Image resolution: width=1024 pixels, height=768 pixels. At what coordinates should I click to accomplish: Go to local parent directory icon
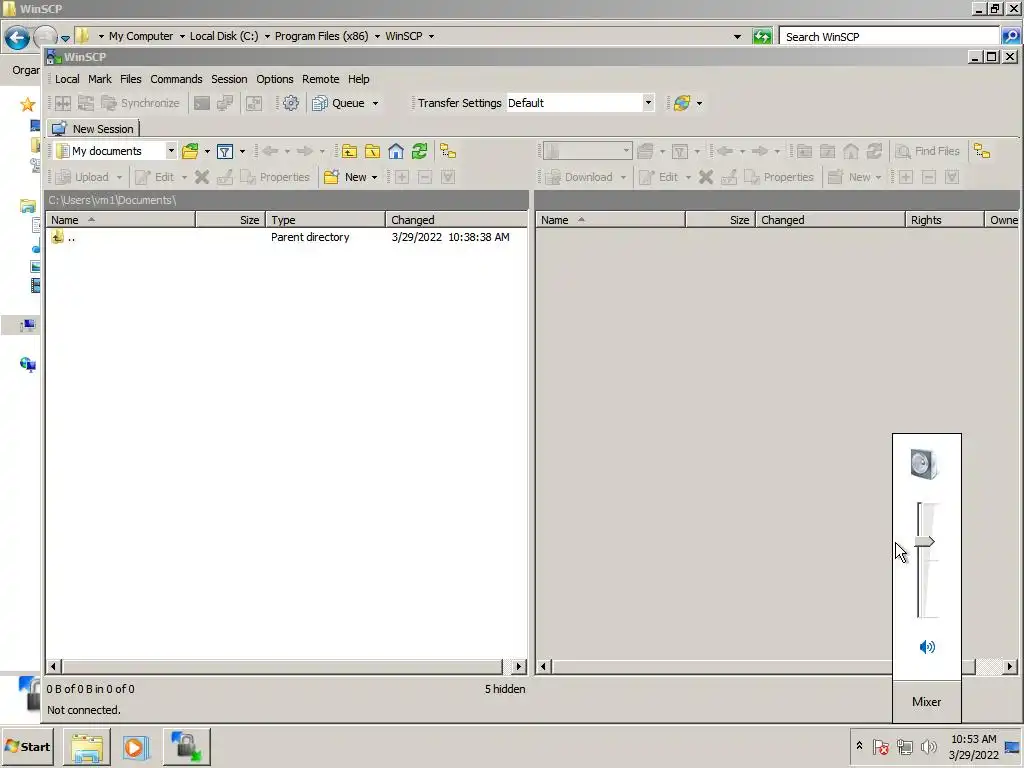(349, 152)
